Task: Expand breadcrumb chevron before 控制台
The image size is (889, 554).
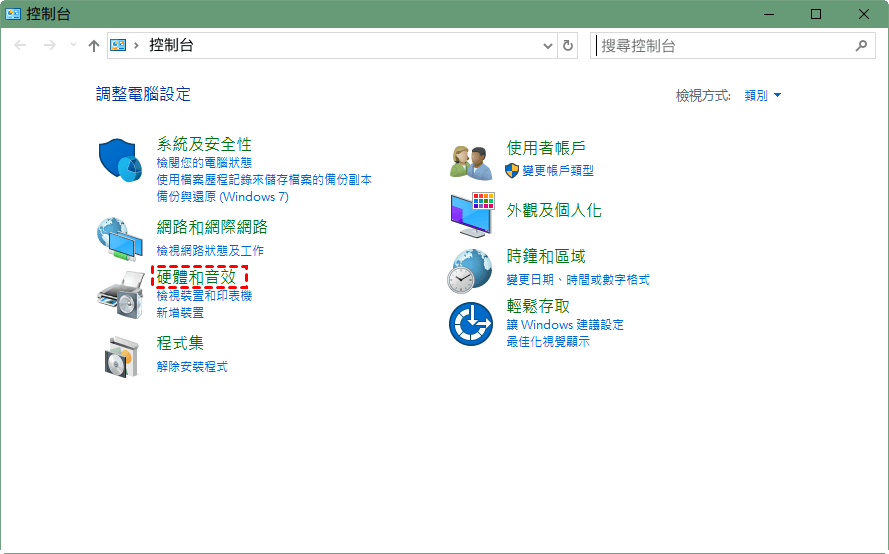Action: [x=136, y=45]
